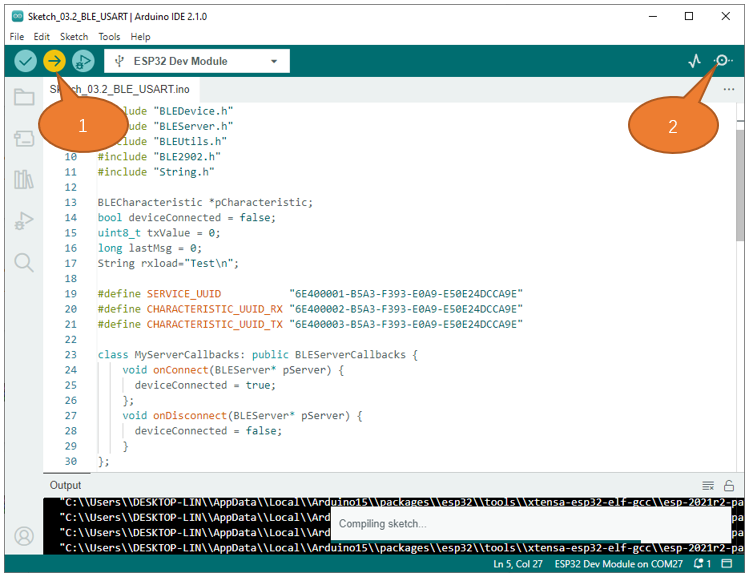
Task: Close the Arduino IDE window
Action: pos(726,16)
